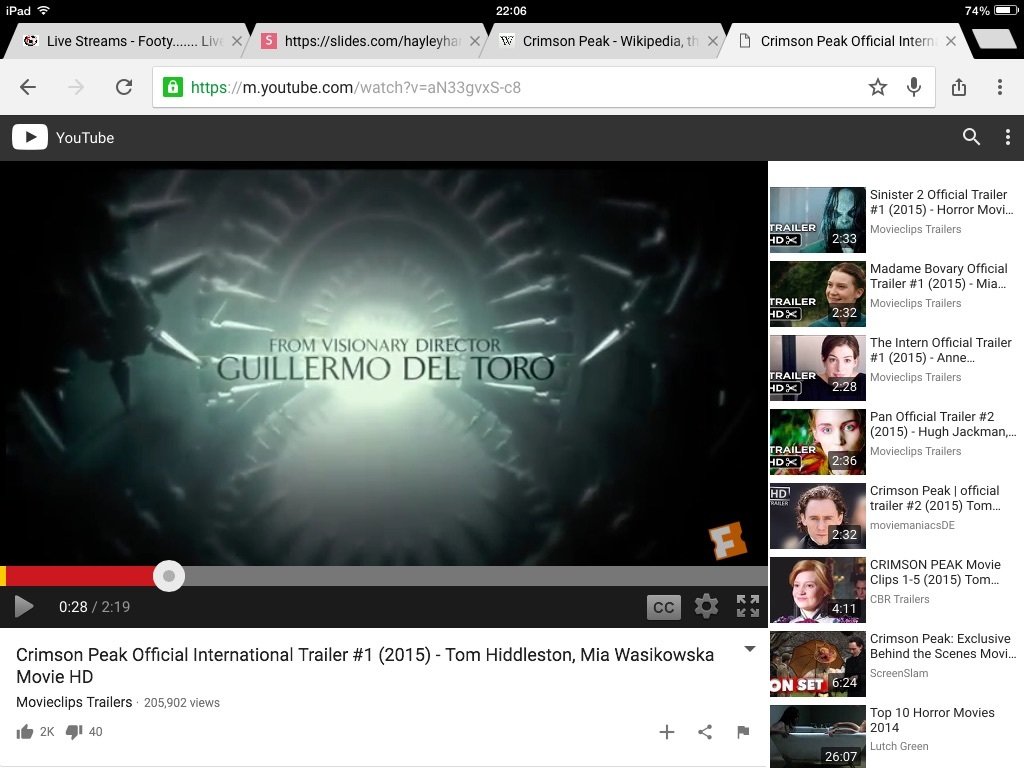Open video settings gear
This screenshot has height=768, width=1024.
point(706,606)
